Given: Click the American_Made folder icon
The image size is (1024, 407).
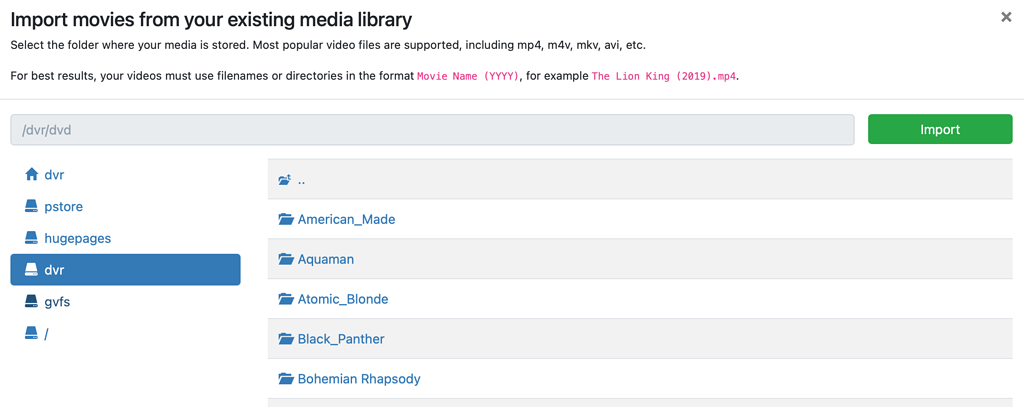Looking at the screenshot, I should tap(286, 220).
